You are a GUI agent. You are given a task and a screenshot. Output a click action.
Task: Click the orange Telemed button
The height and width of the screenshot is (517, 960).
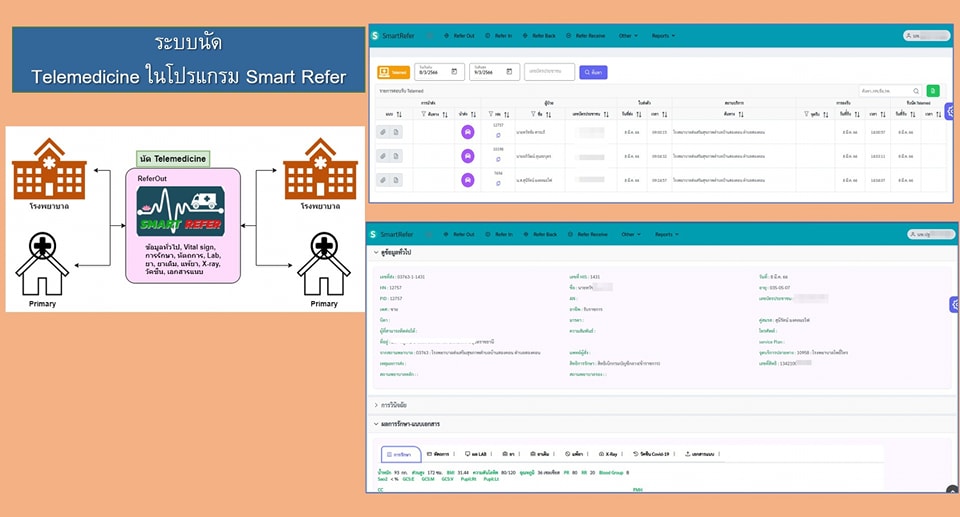[393, 72]
